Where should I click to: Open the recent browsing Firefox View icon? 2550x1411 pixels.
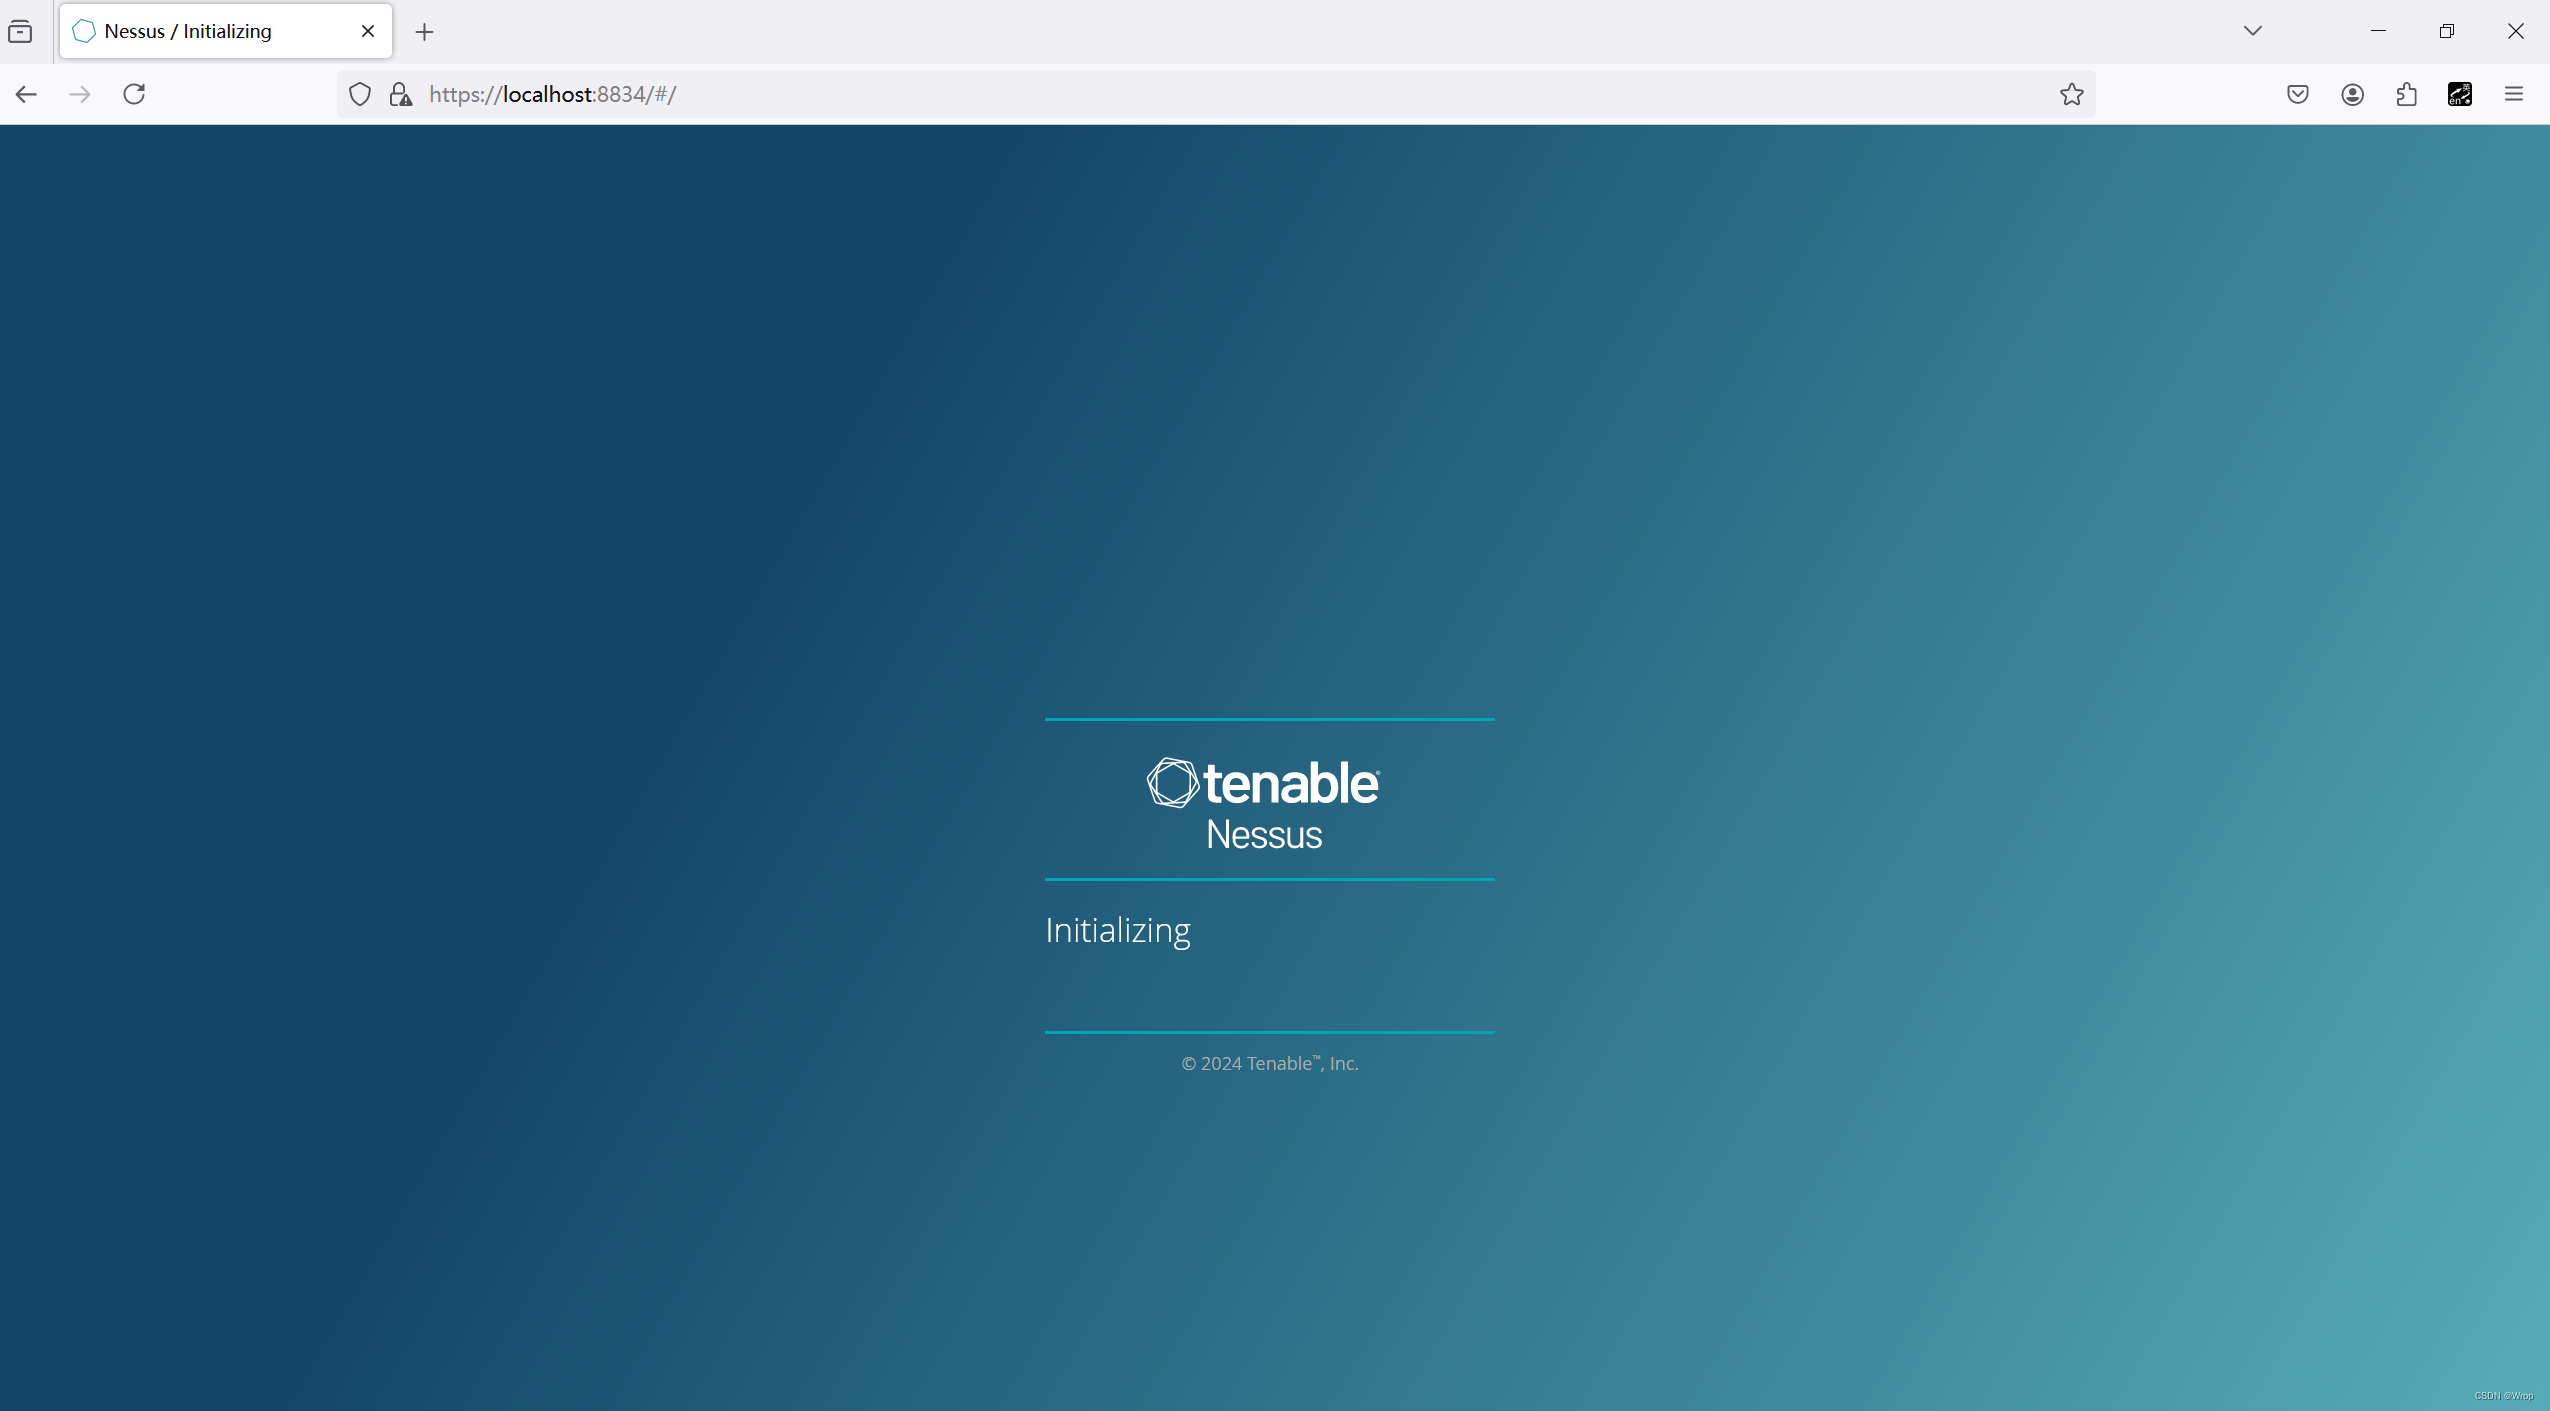pos(20,32)
